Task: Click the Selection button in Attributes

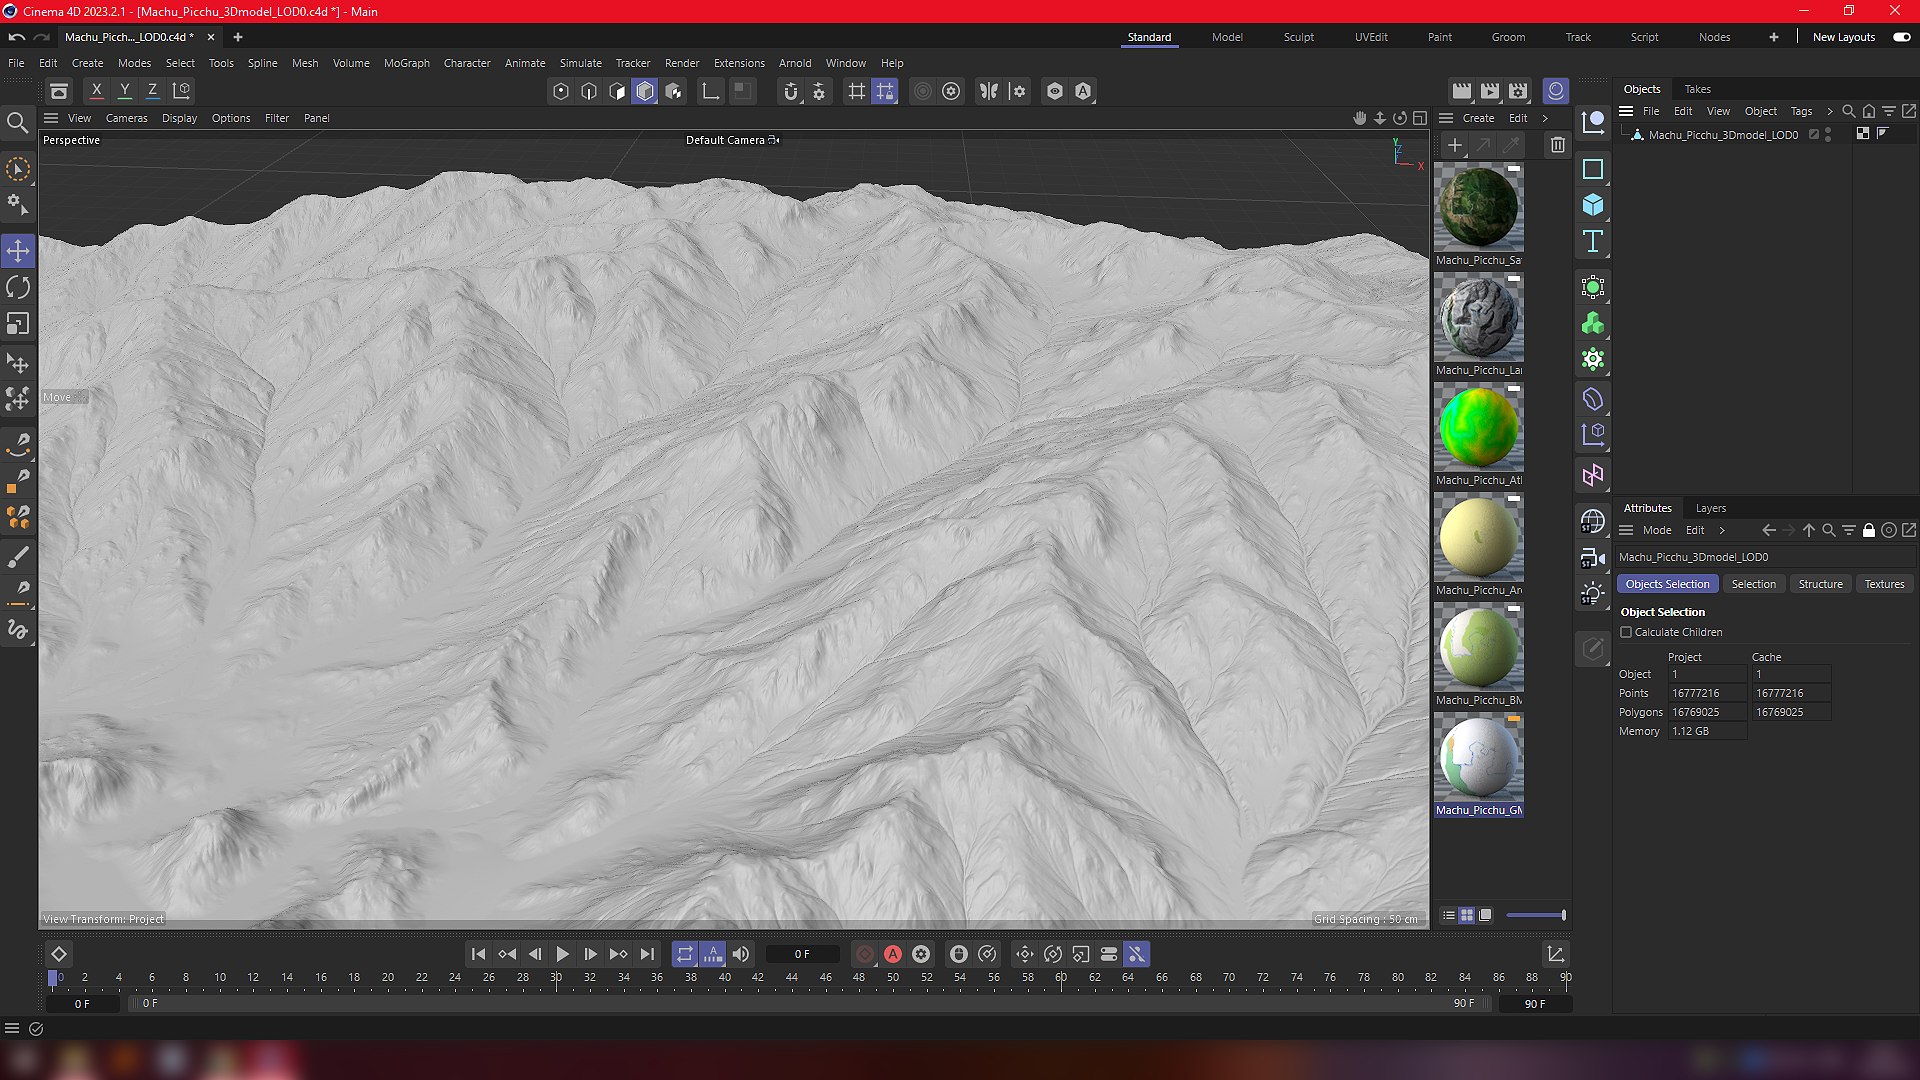Action: pos(1753,584)
